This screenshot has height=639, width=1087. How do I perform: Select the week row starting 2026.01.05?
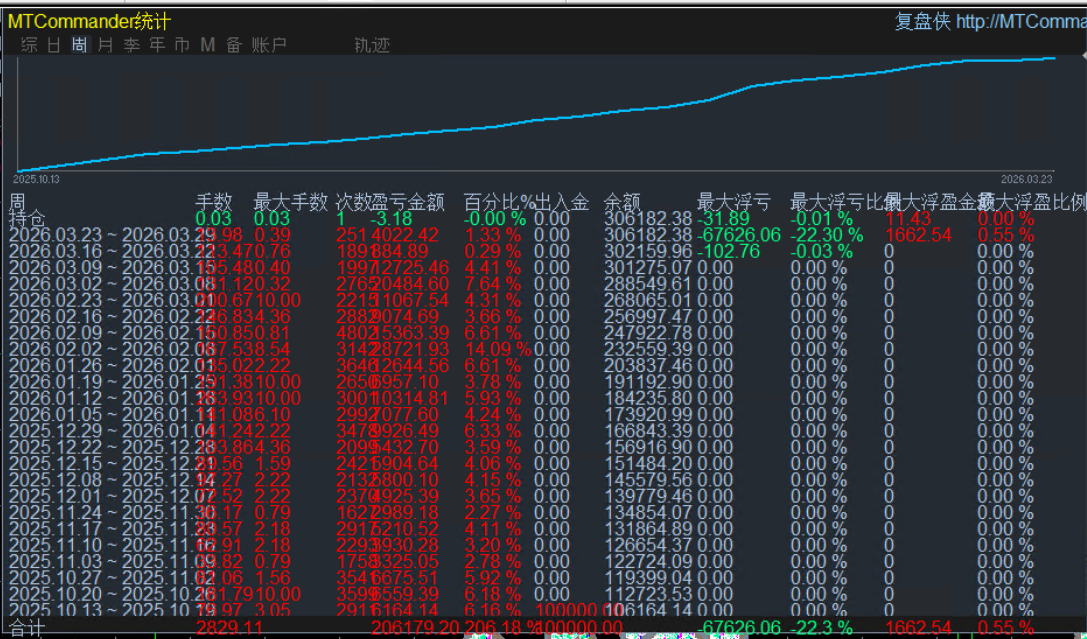click(x=544, y=414)
